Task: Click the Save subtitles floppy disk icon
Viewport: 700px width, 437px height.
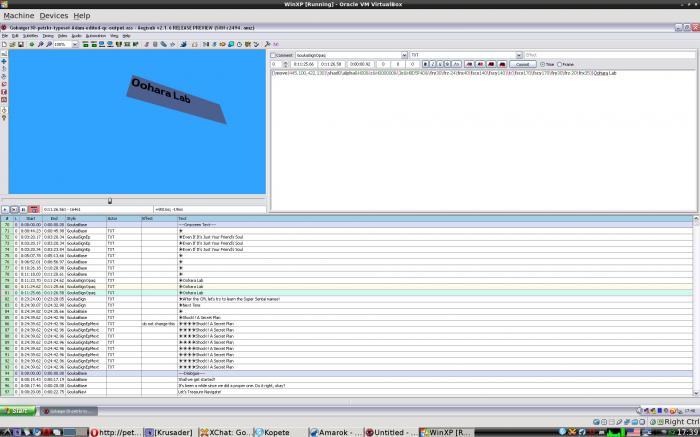Action: [21, 44]
